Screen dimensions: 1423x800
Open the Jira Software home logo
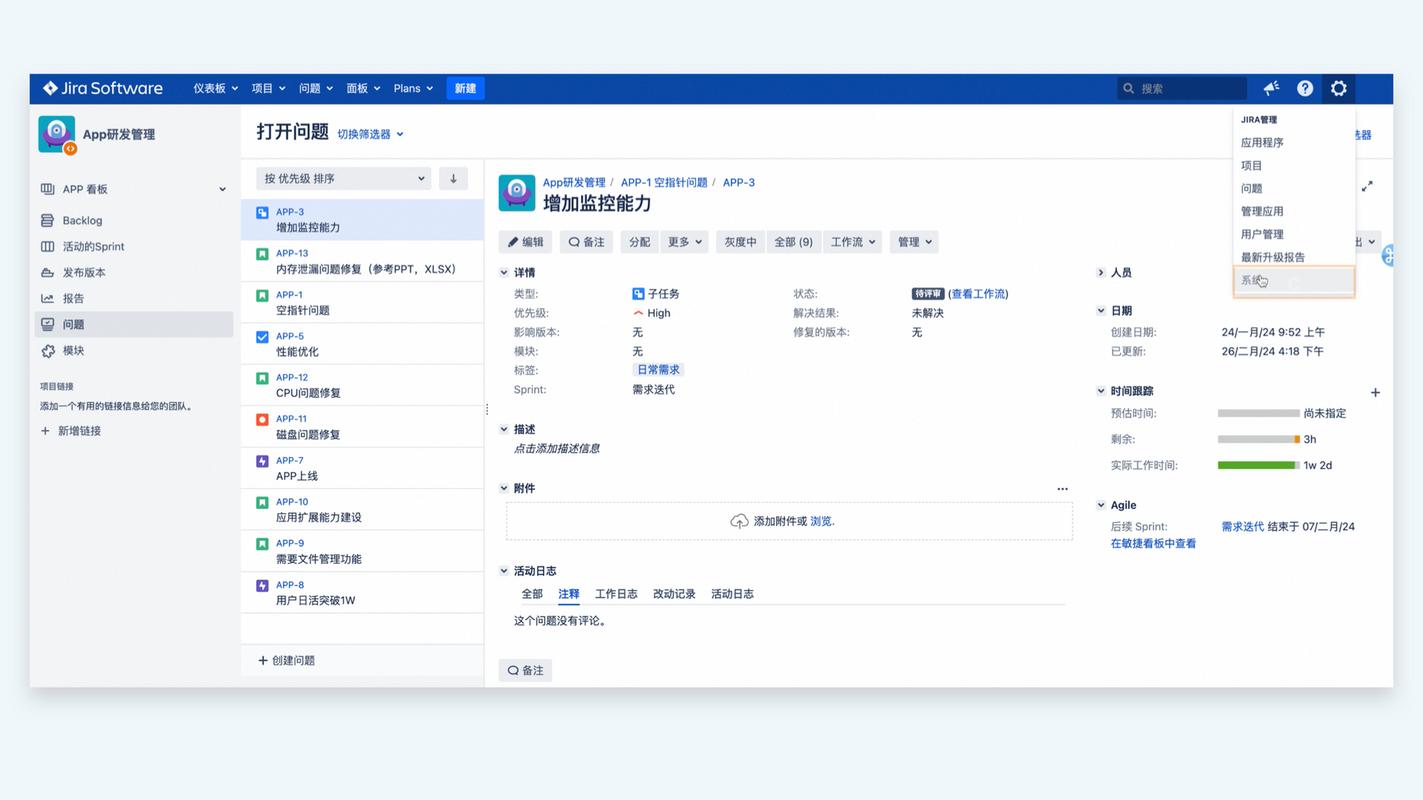point(101,88)
